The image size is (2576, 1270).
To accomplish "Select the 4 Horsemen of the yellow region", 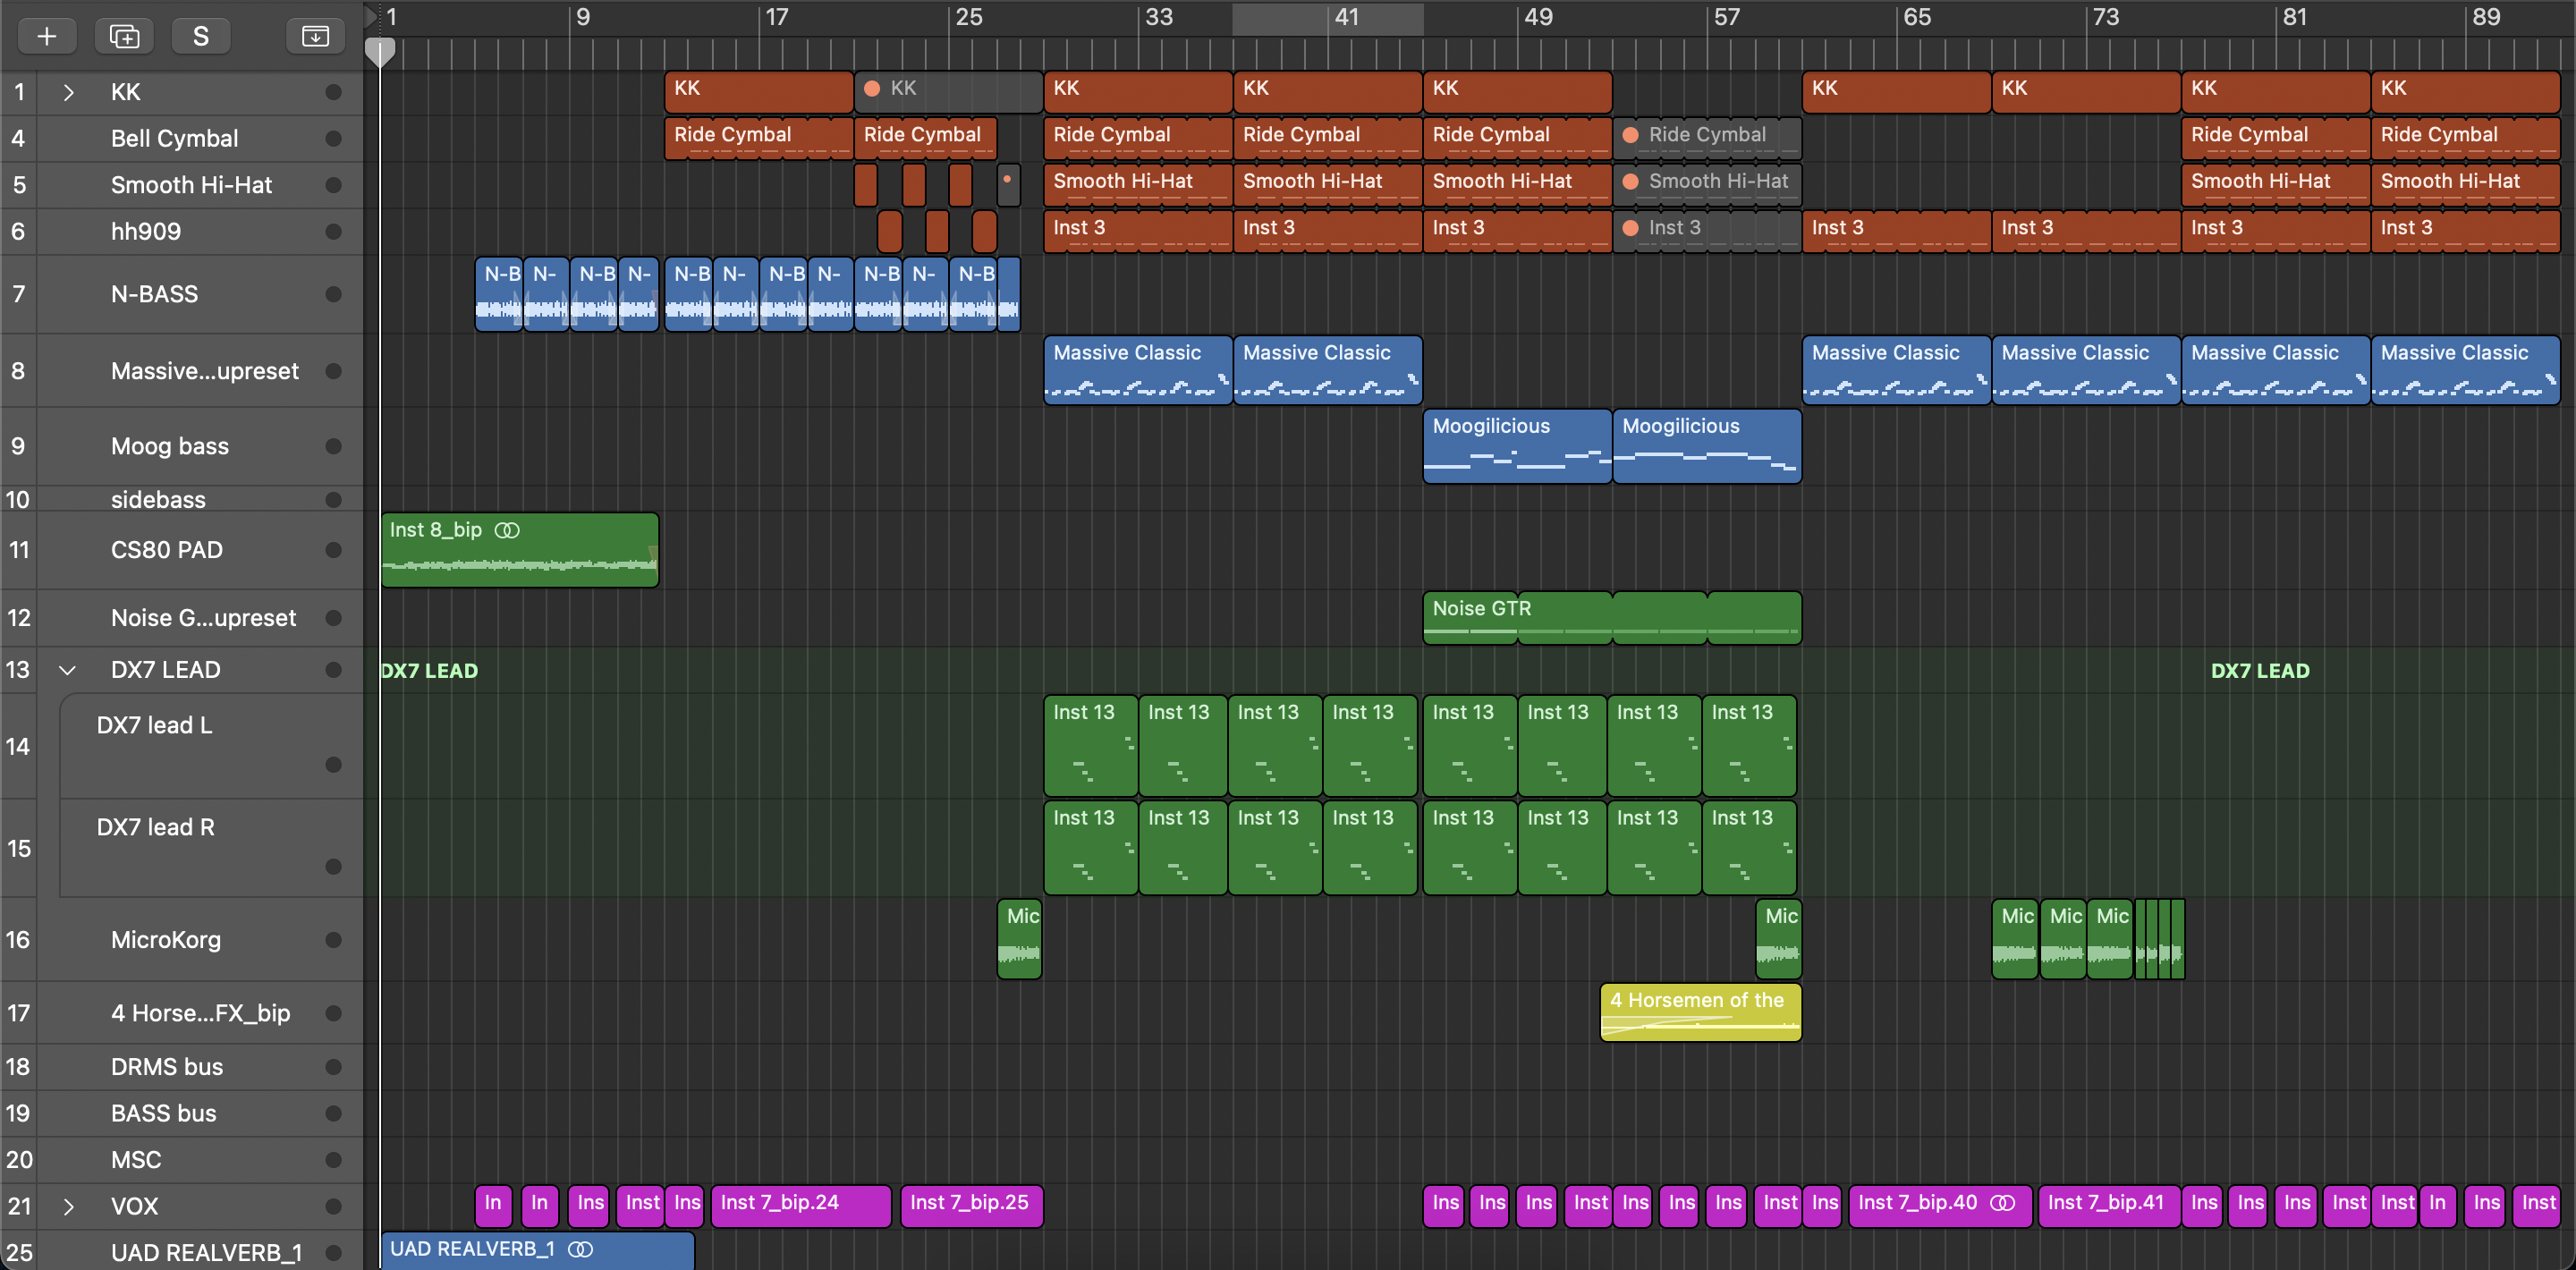I will coord(1700,1012).
